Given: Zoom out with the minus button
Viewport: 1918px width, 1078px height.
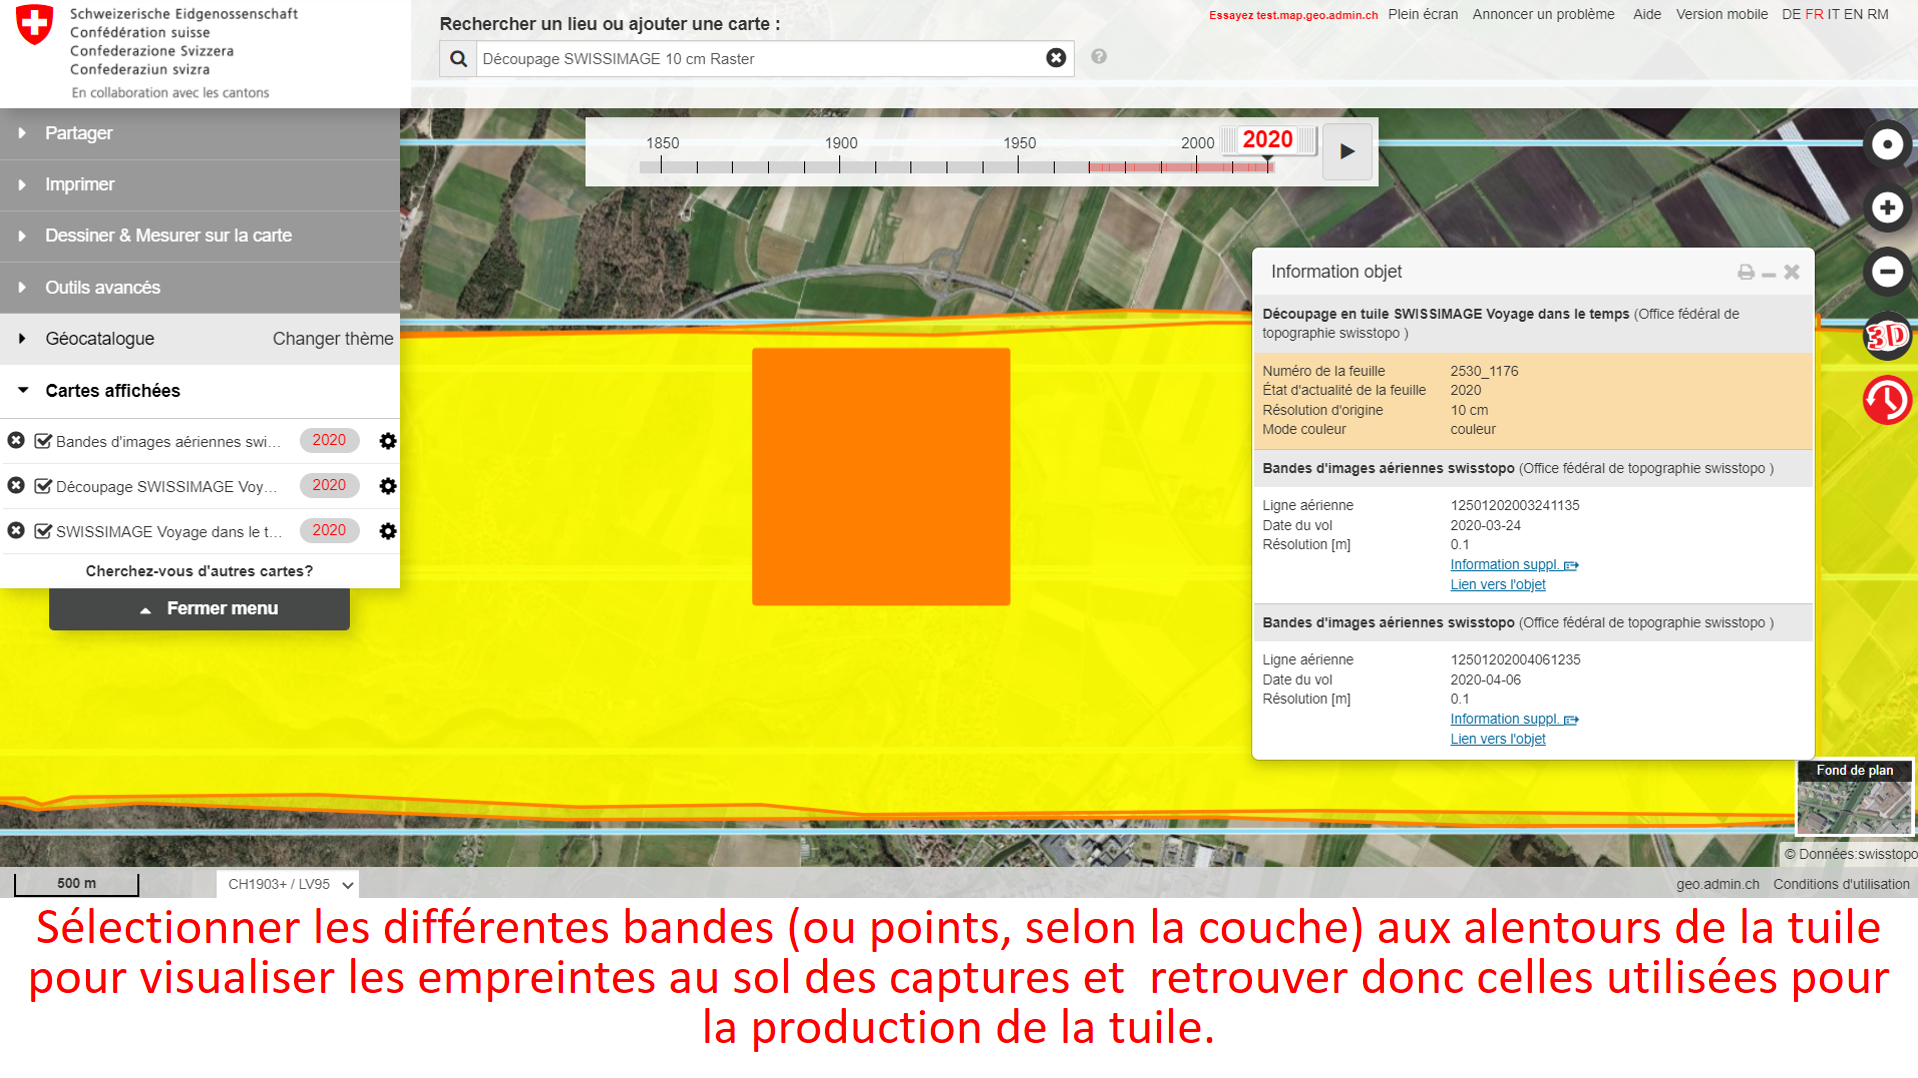Looking at the screenshot, I should (1886, 272).
